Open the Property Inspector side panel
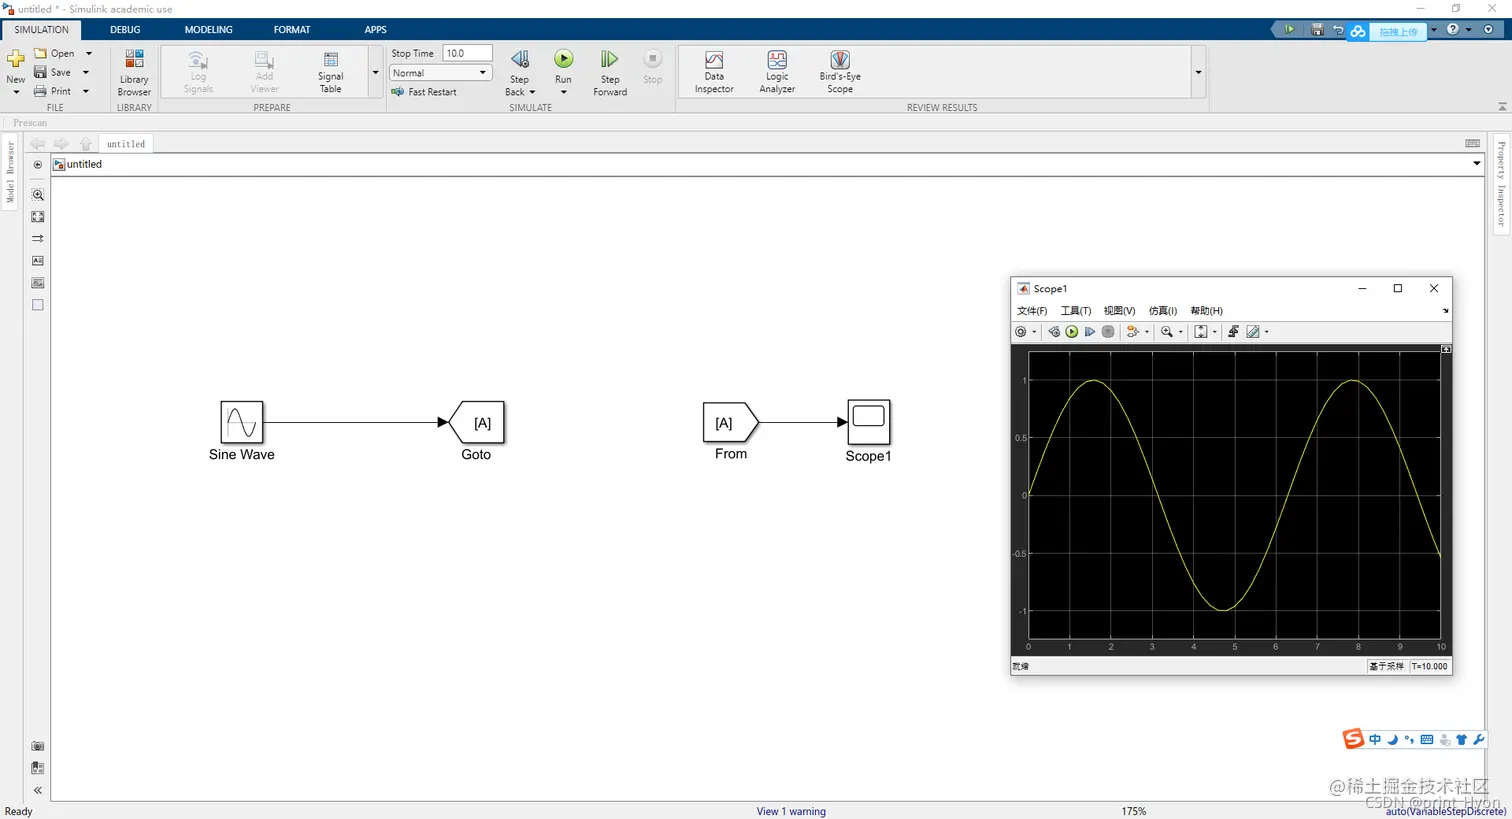The width and height of the screenshot is (1512, 819). tap(1501, 183)
